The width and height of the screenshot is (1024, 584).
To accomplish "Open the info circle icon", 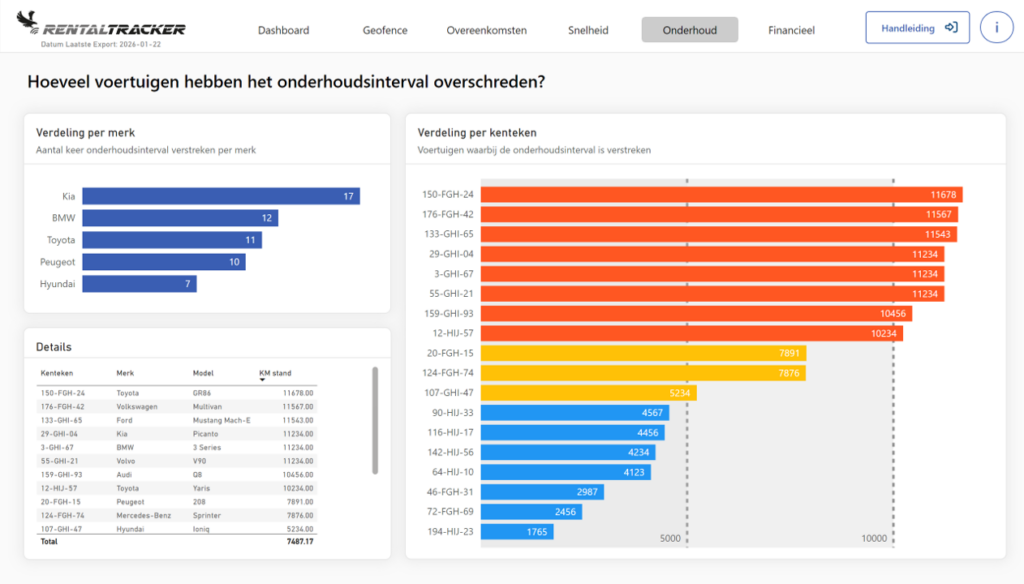I will click(x=996, y=27).
